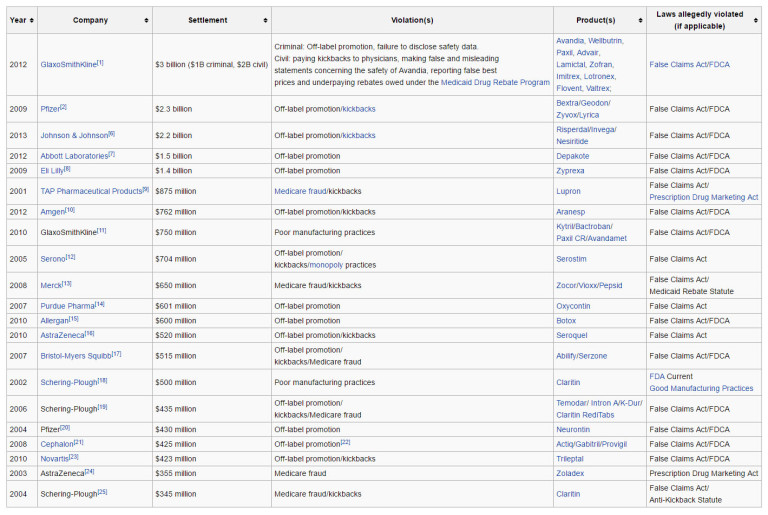This screenshot has width=768, height=515.
Task: Open the Neurontin product link
Action: tap(573, 429)
